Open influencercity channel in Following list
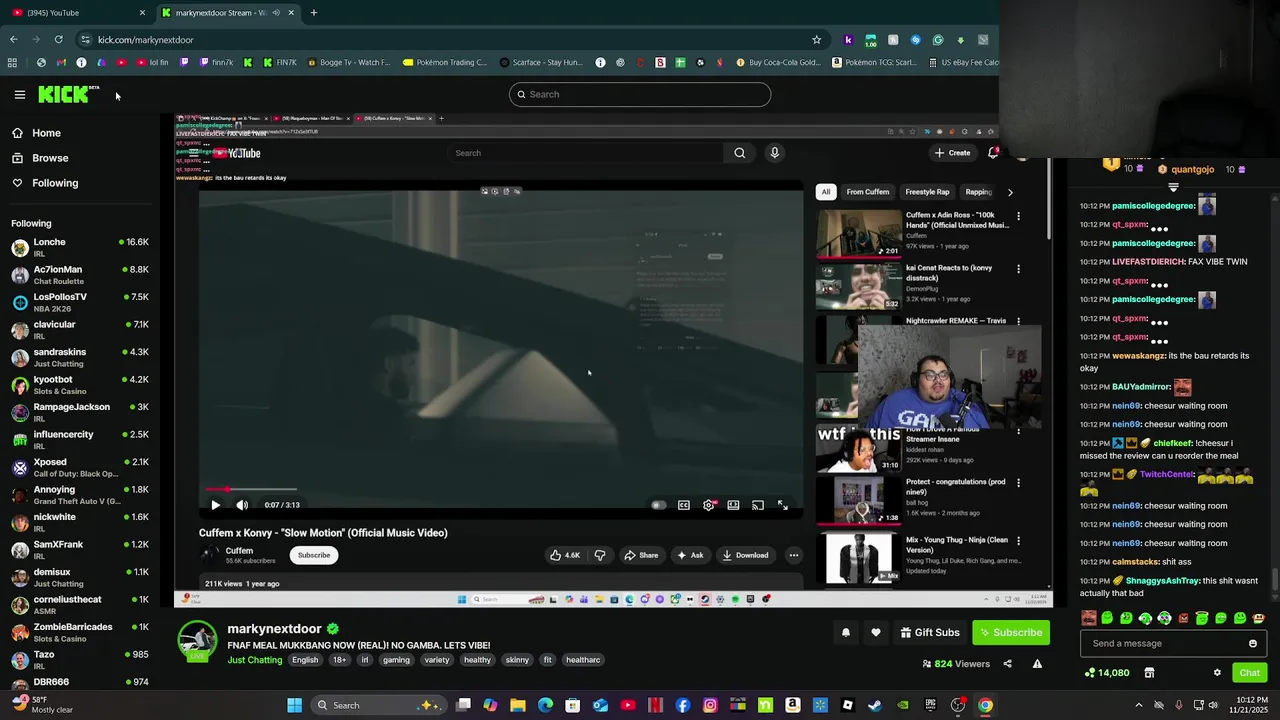The width and height of the screenshot is (1280, 720). (x=80, y=440)
